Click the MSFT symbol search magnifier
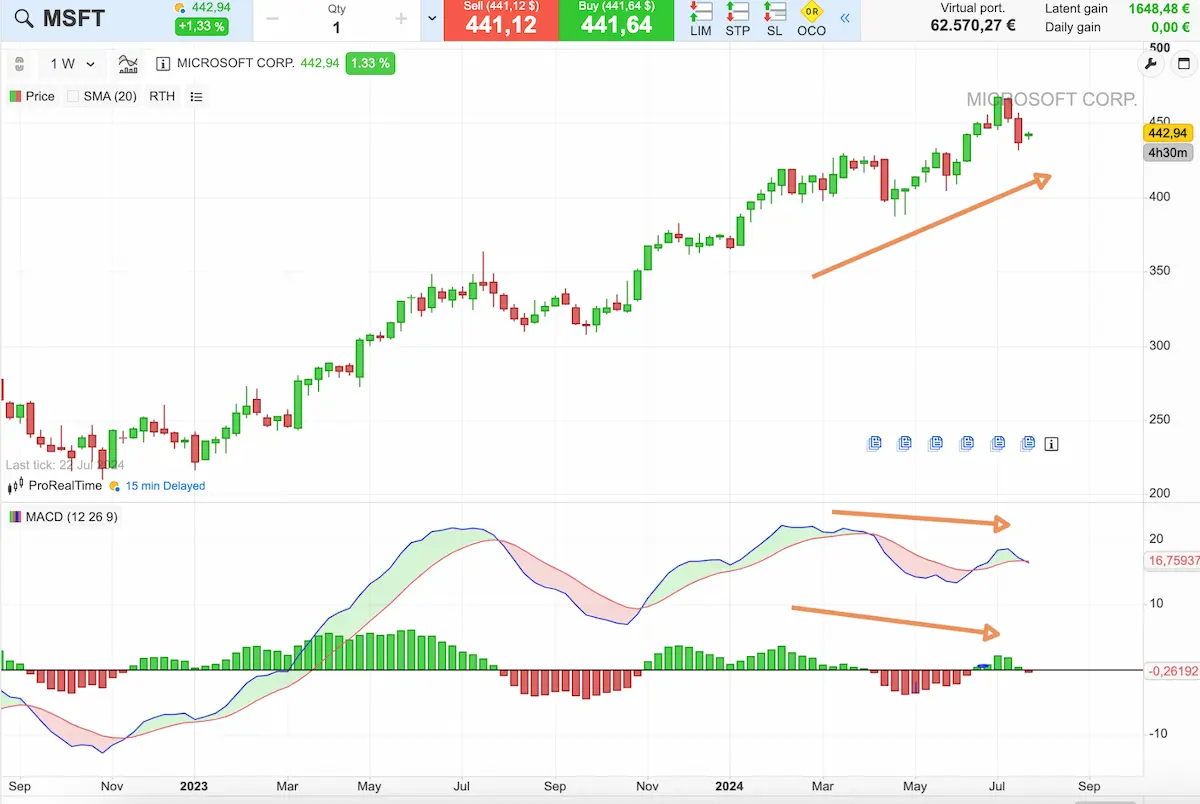 [x=24, y=19]
